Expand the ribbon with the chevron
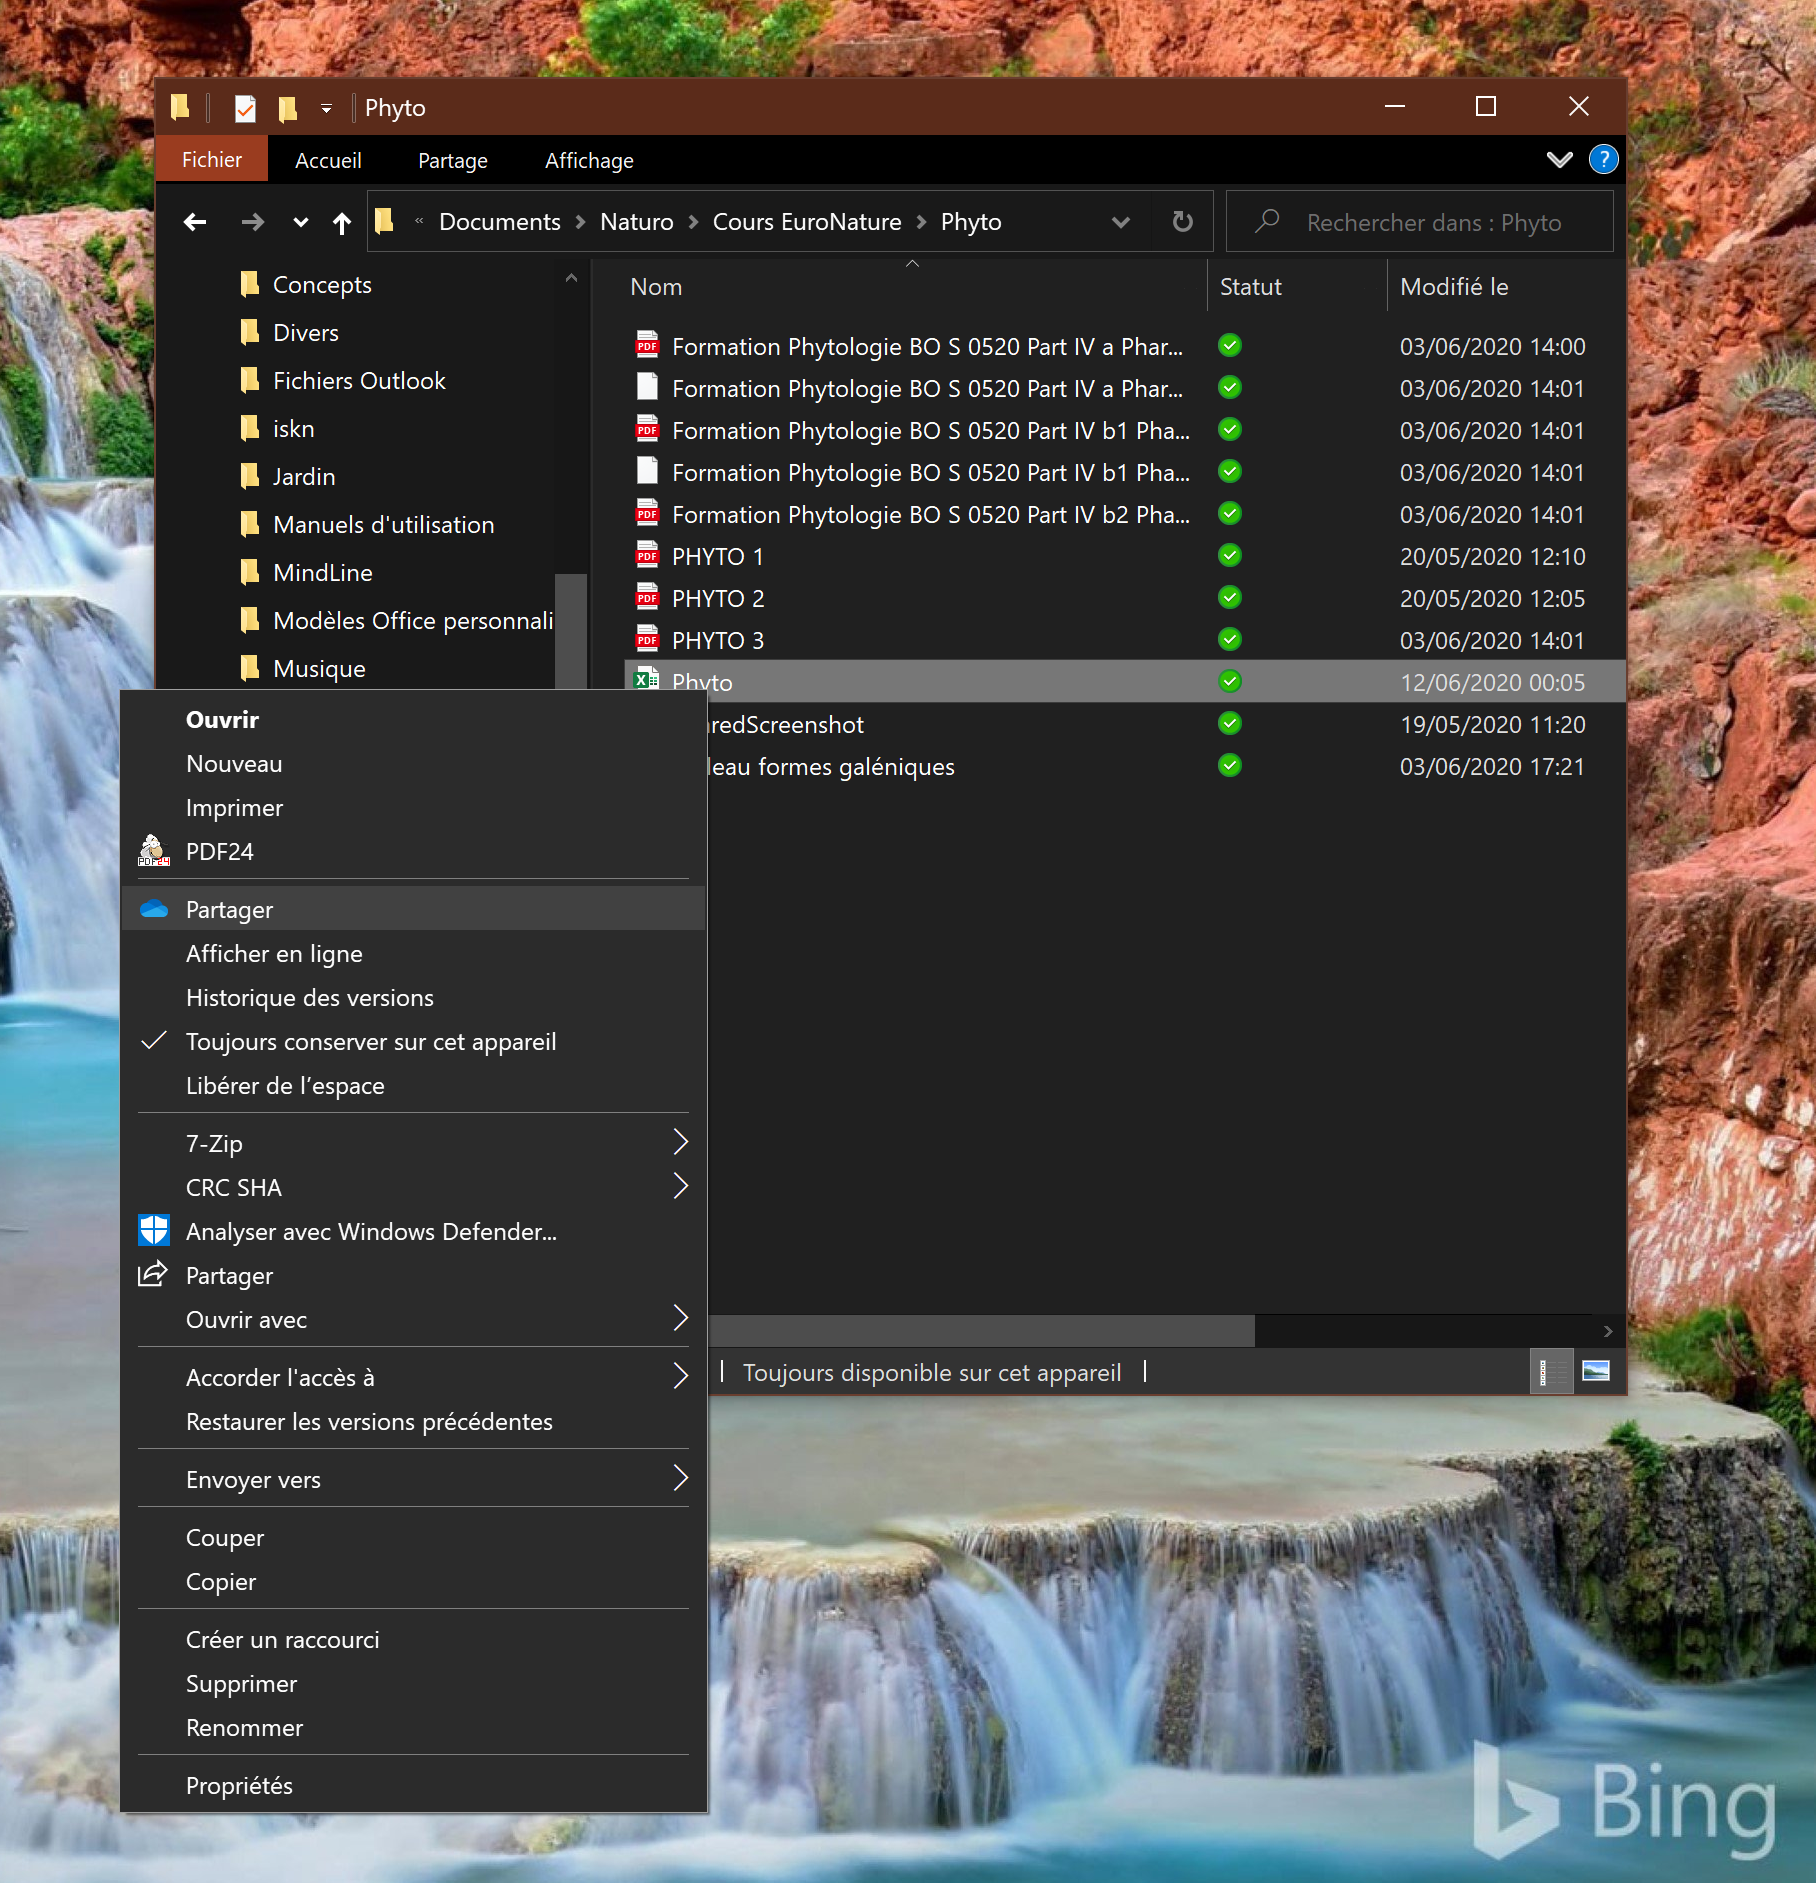Image resolution: width=1816 pixels, height=1883 pixels. tap(1559, 160)
